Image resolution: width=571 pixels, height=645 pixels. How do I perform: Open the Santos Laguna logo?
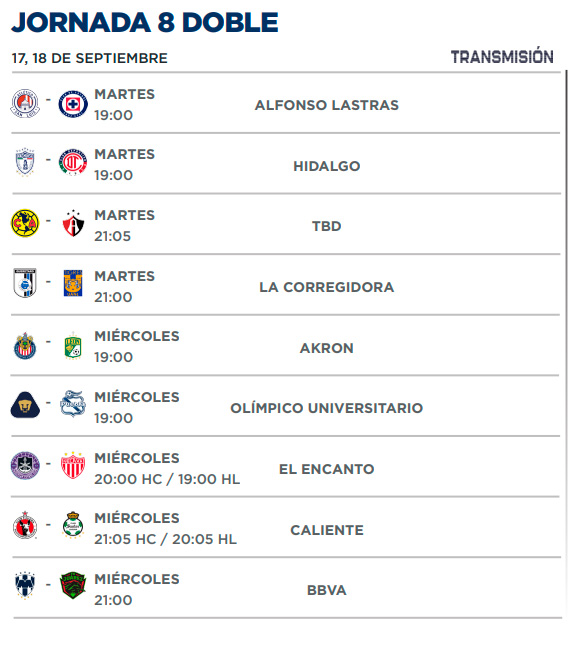click(x=73, y=525)
